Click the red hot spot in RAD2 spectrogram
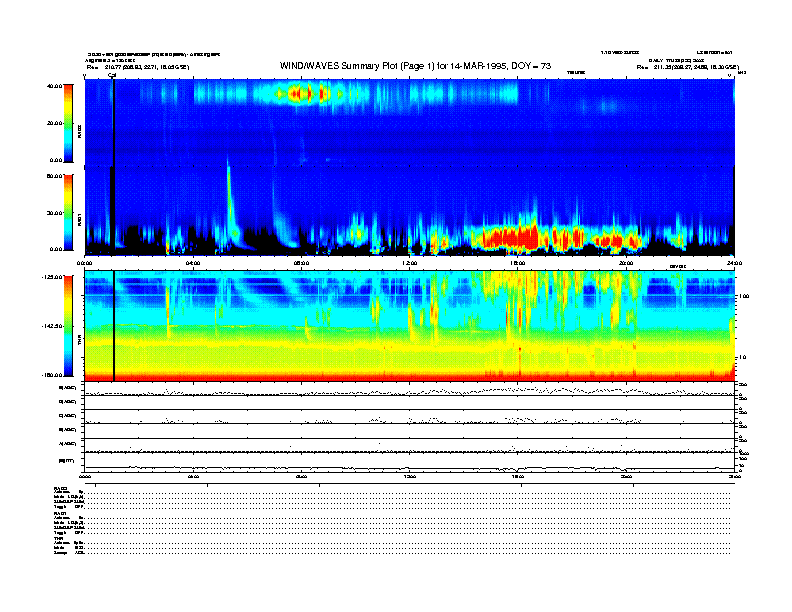The image size is (792, 612). (x=302, y=94)
